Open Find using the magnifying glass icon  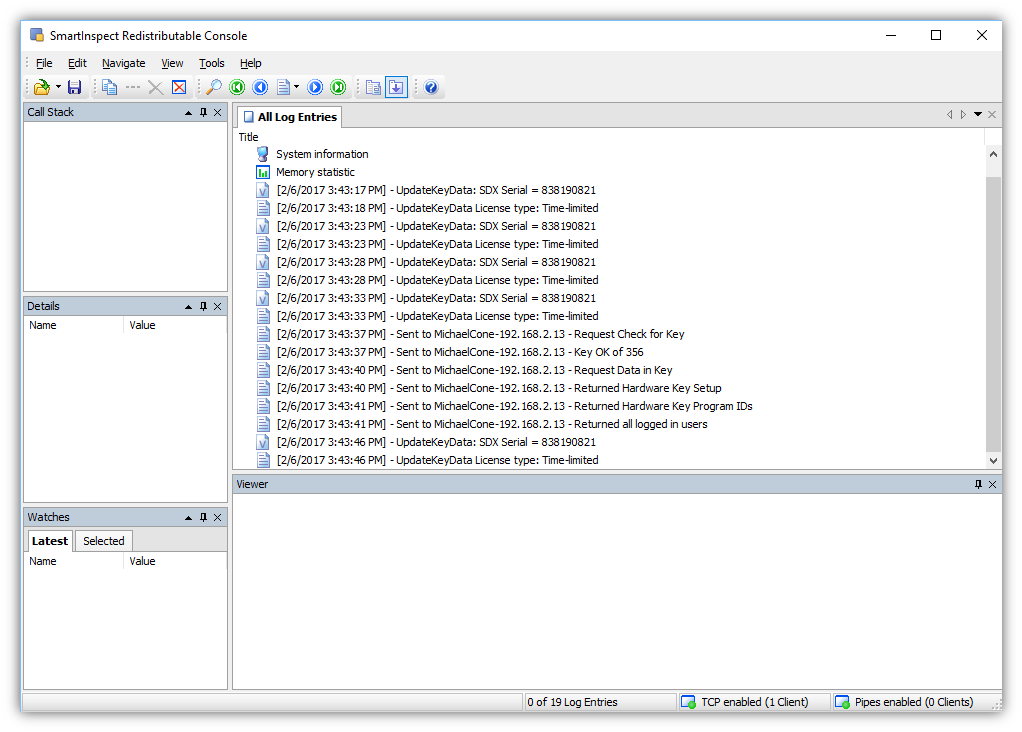tap(213, 88)
